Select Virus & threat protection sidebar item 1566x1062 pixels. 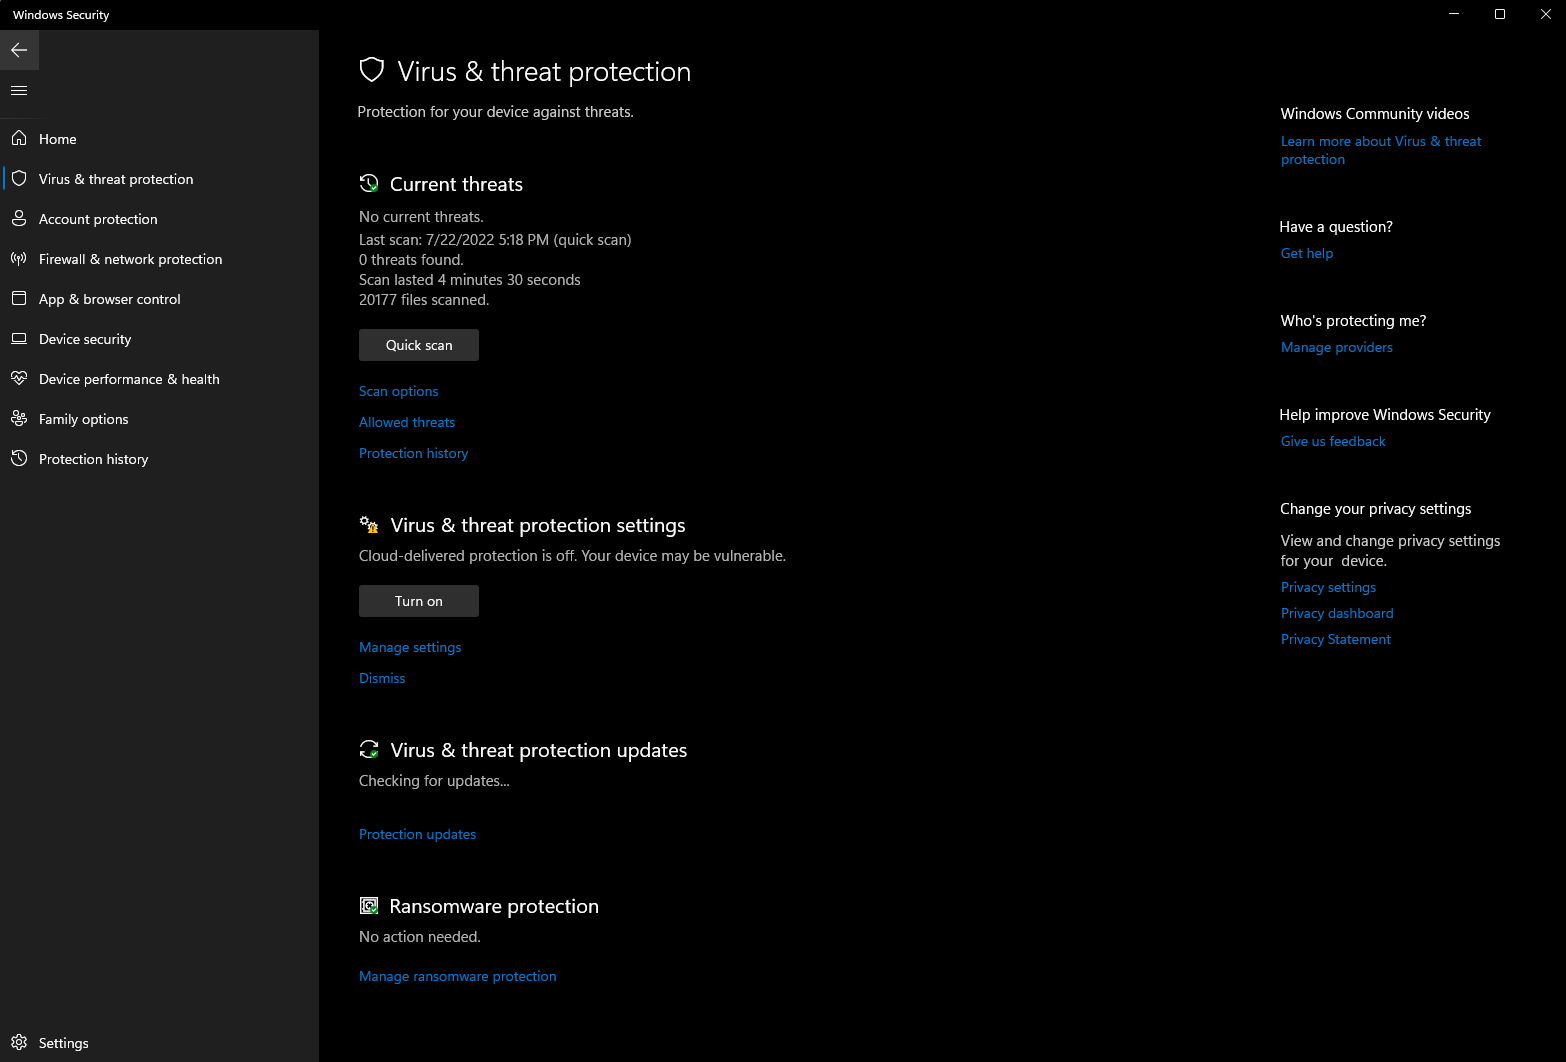pyautogui.click(x=116, y=179)
